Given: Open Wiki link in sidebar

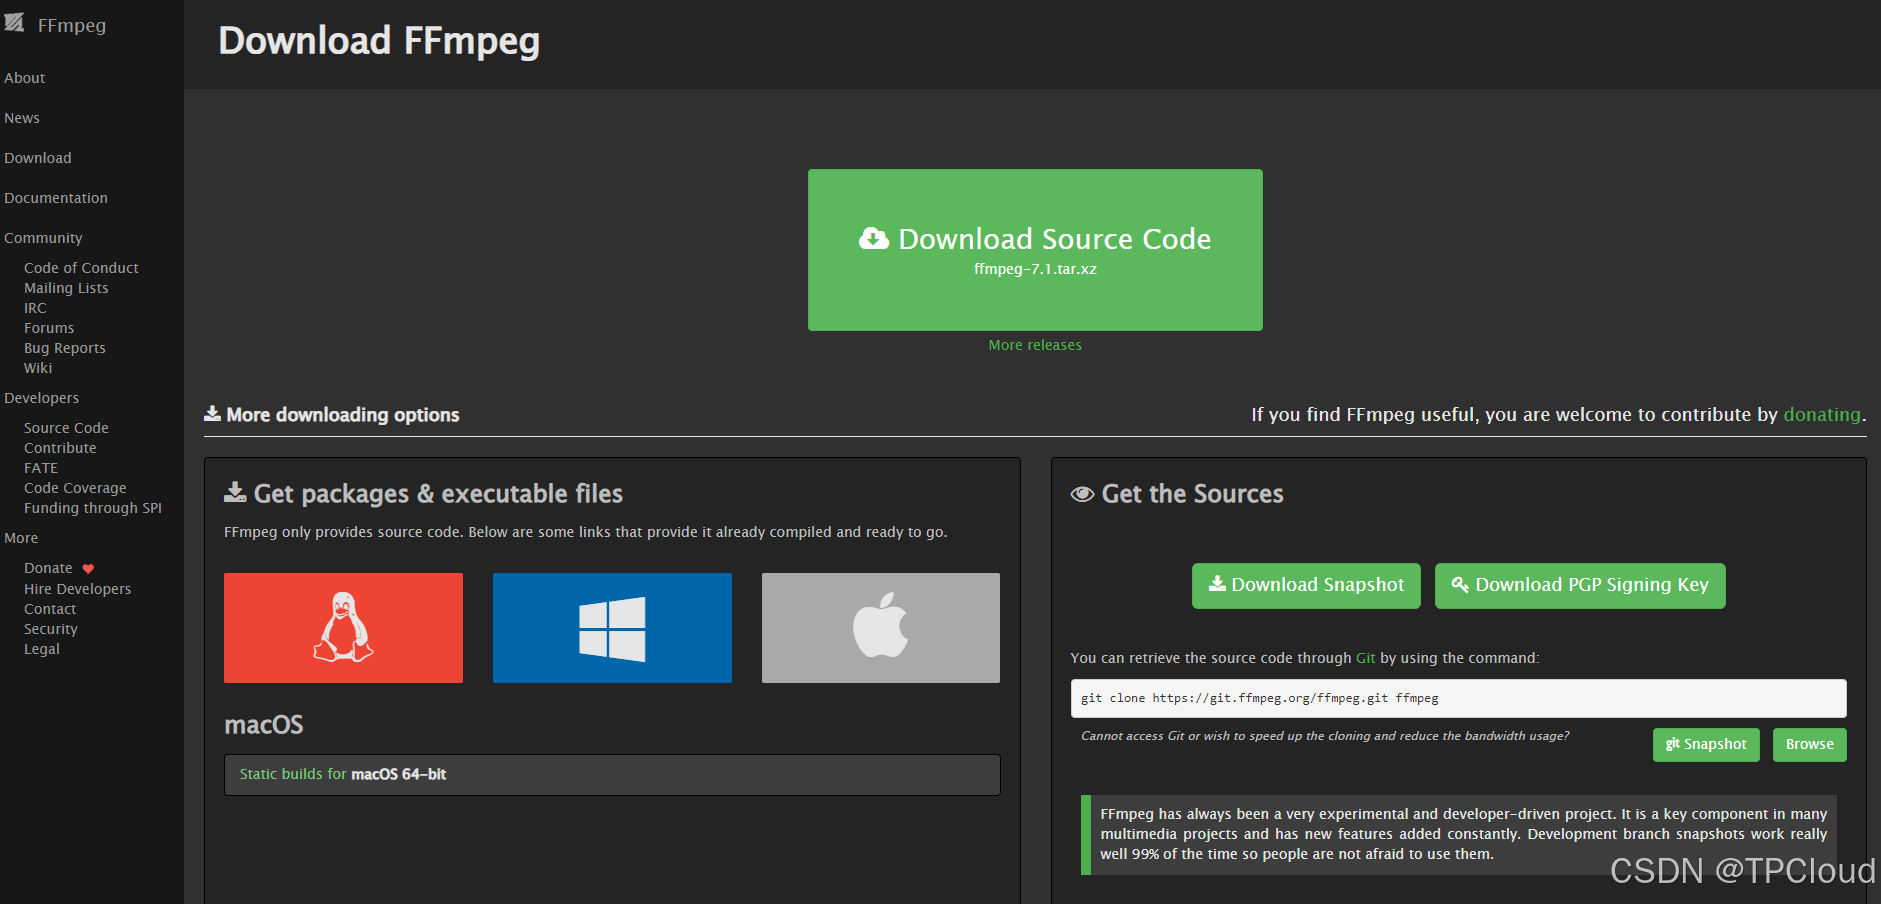Looking at the screenshot, I should click(x=38, y=368).
